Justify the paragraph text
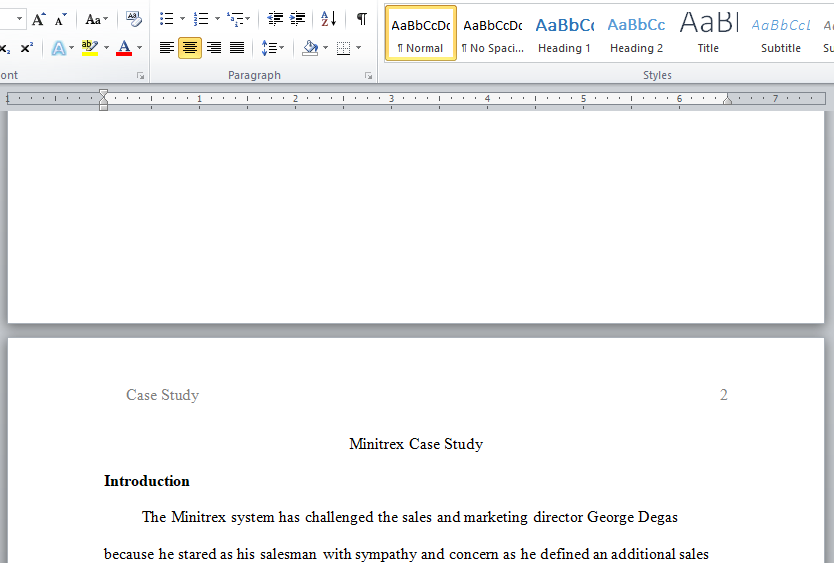Image resolution: width=834 pixels, height=563 pixels. coord(237,48)
